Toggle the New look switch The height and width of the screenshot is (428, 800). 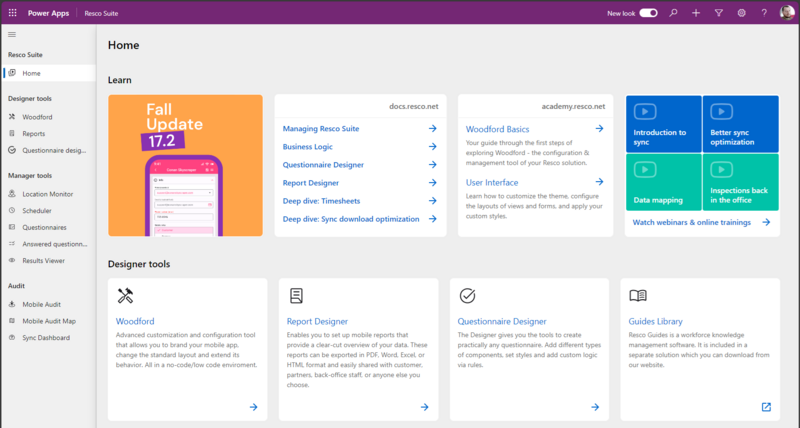pyautogui.click(x=648, y=13)
